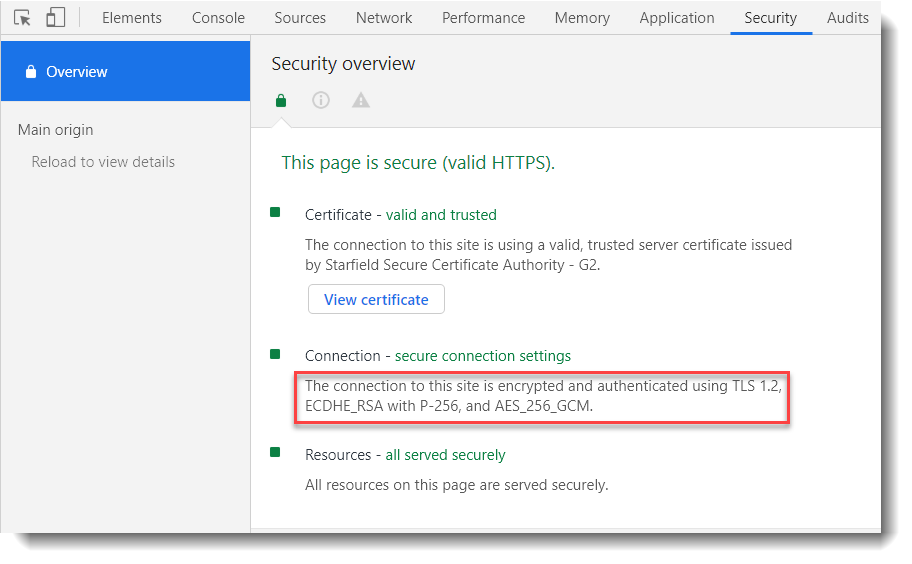Select the info circle filter icon
Viewport: 912px width, 564px height.
click(x=321, y=100)
